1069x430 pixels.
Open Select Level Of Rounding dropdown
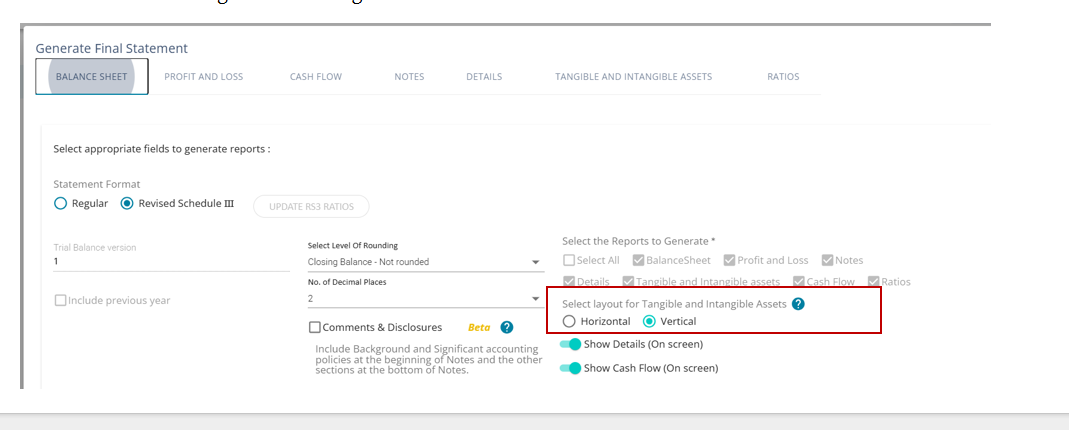click(x=425, y=262)
